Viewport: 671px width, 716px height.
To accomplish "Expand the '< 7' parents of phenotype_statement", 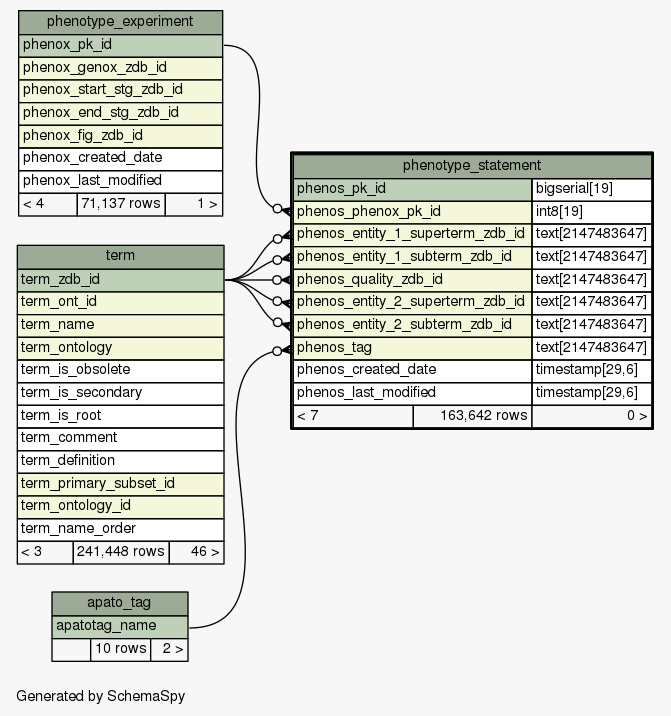I will [x=353, y=416].
